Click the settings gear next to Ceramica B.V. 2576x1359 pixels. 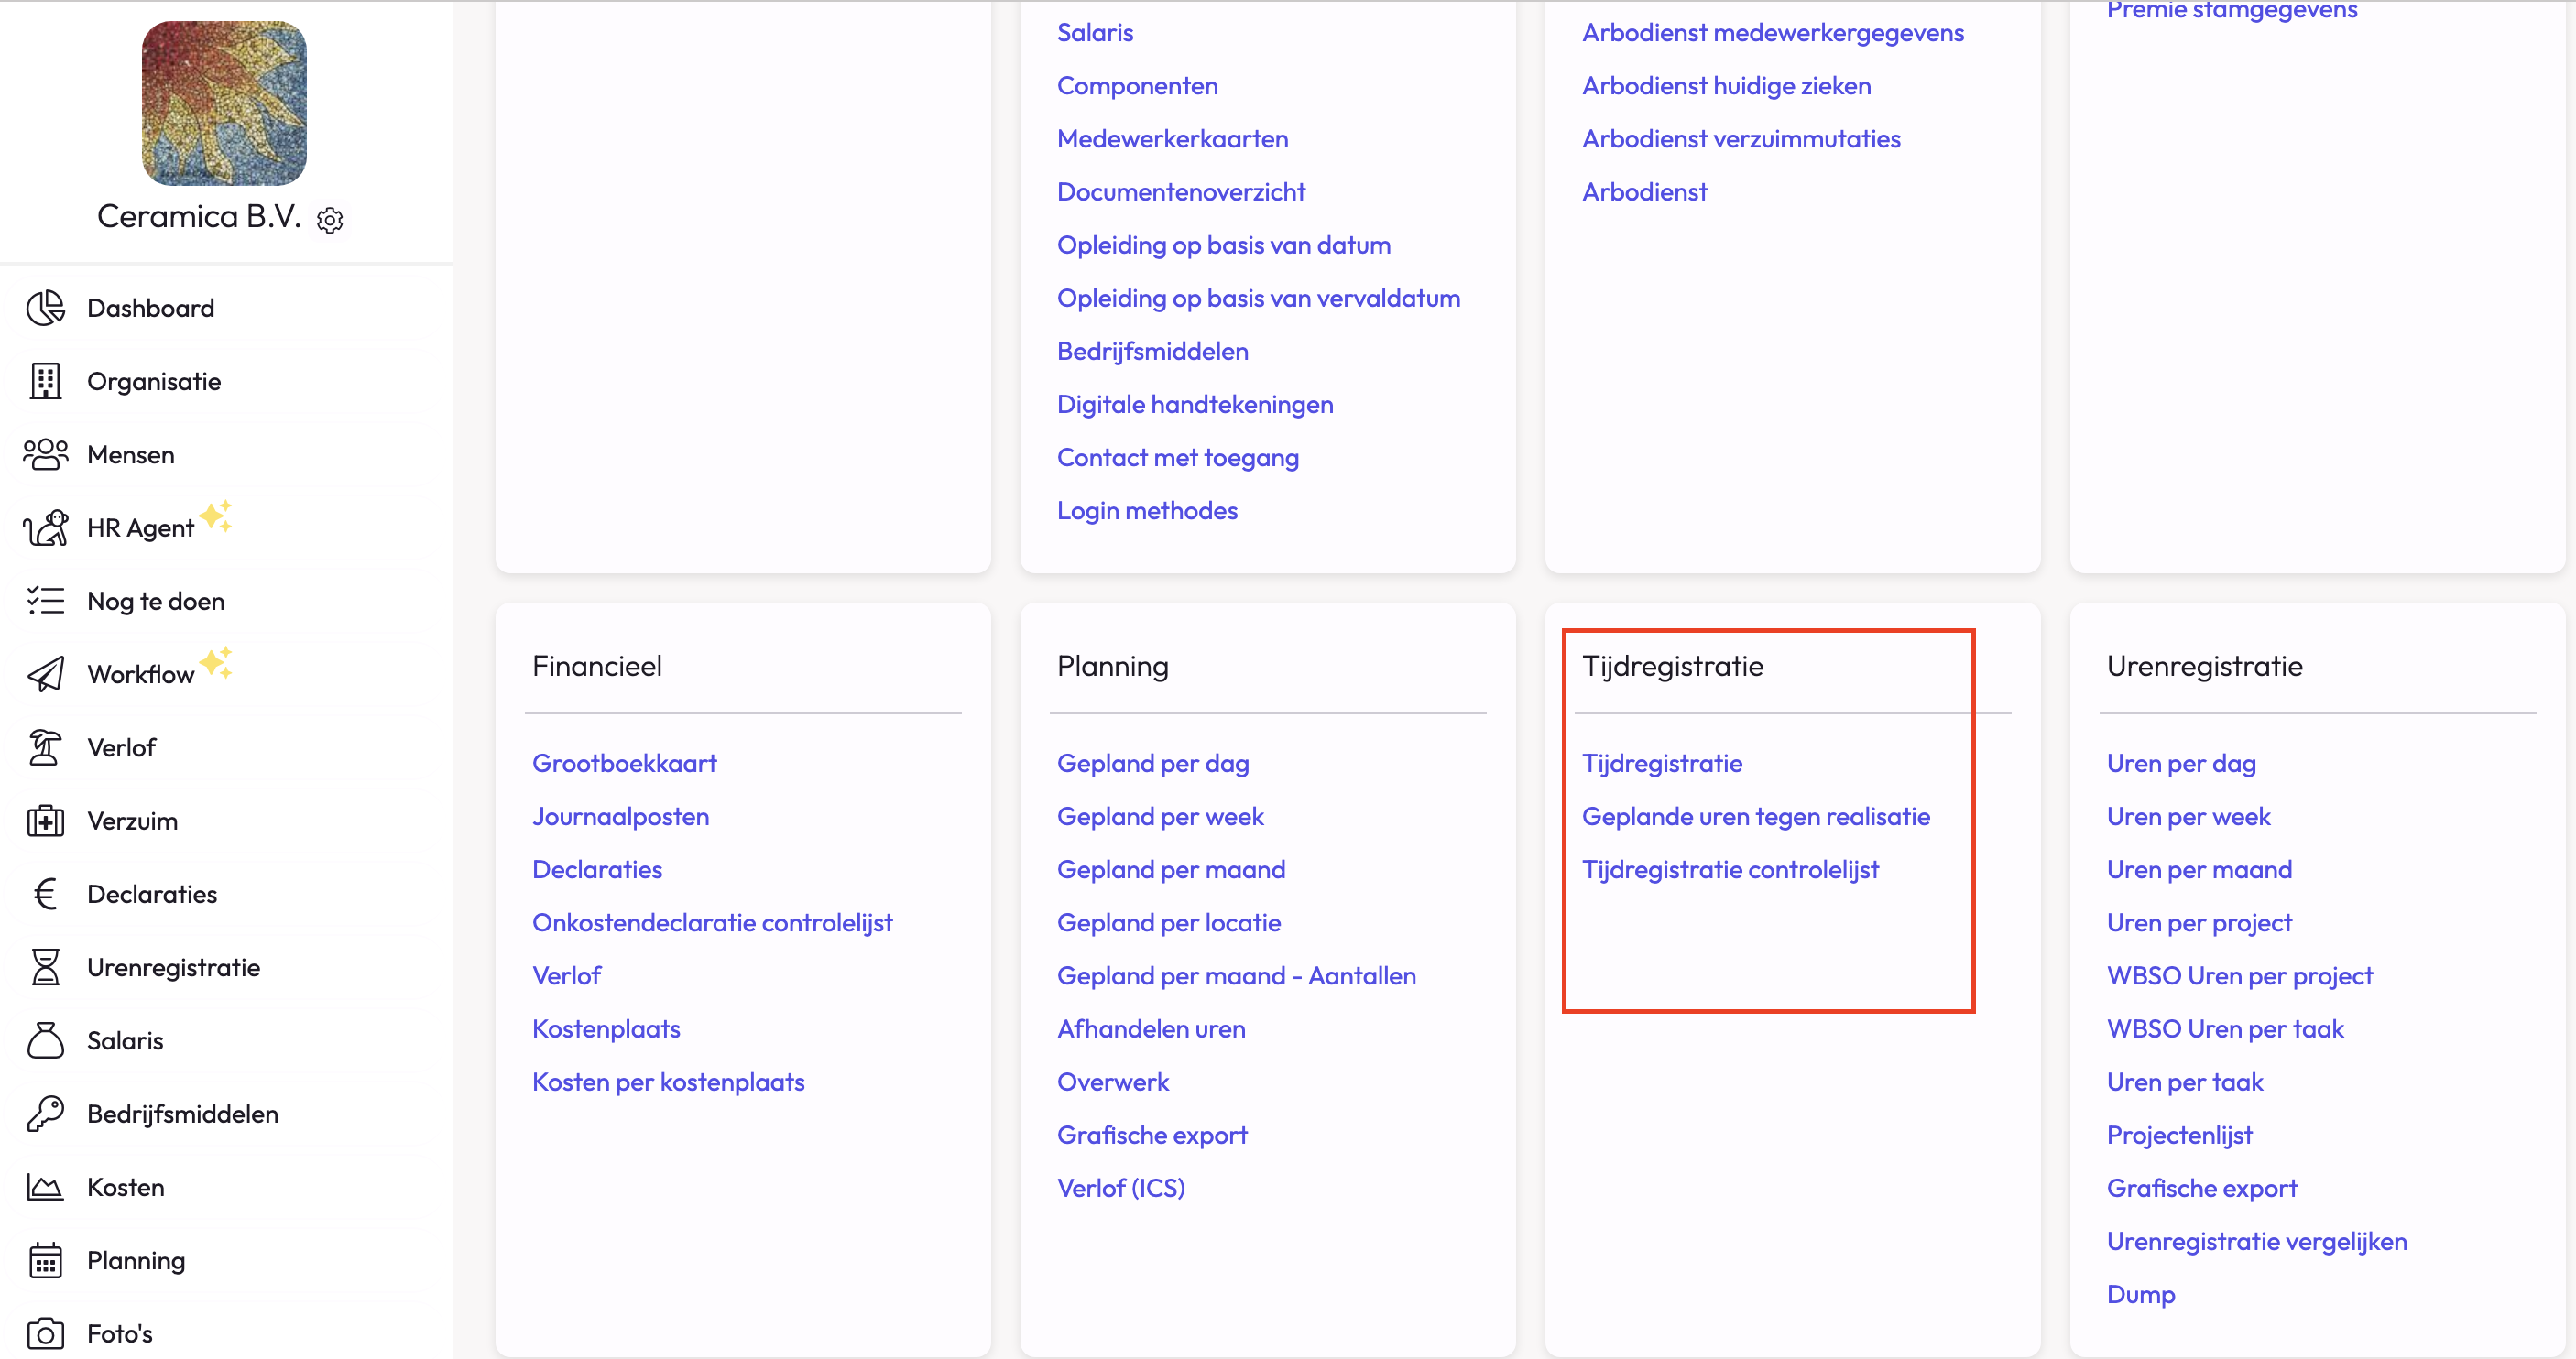point(330,220)
